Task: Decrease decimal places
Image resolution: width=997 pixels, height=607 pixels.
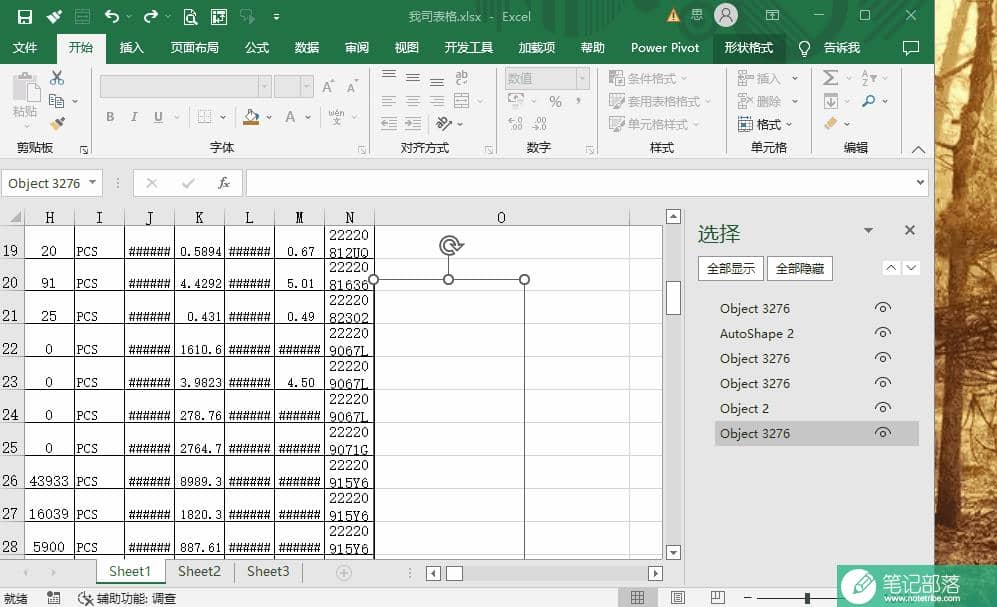Action: 540,123
